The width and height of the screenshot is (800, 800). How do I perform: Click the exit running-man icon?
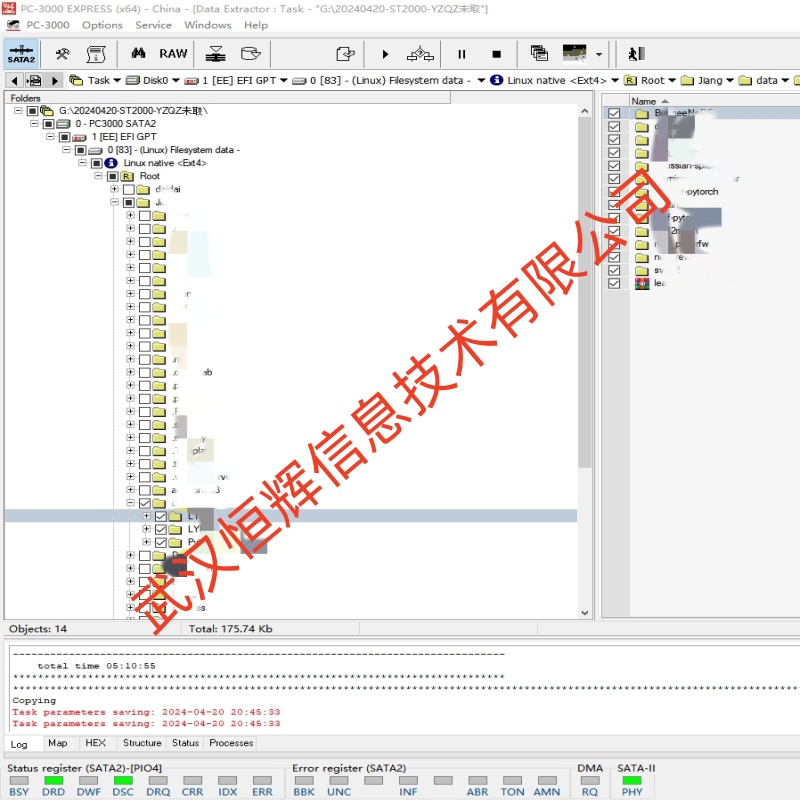(x=636, y=54)
